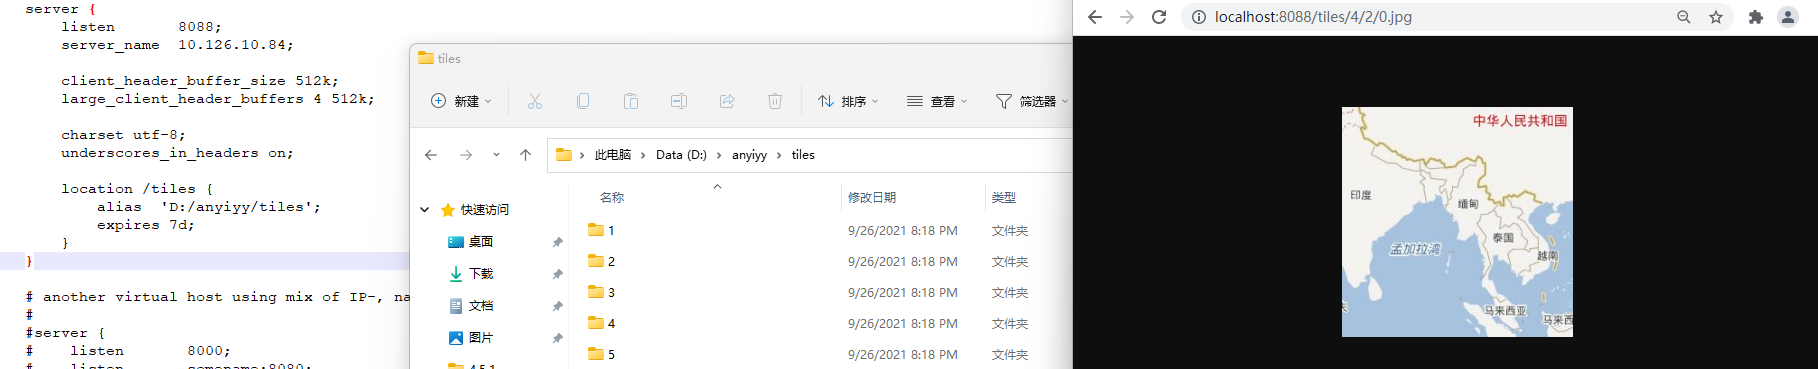Click 此电脑 in the address breadcrumb
This screenshot has width=1818, height=369.
613,155
